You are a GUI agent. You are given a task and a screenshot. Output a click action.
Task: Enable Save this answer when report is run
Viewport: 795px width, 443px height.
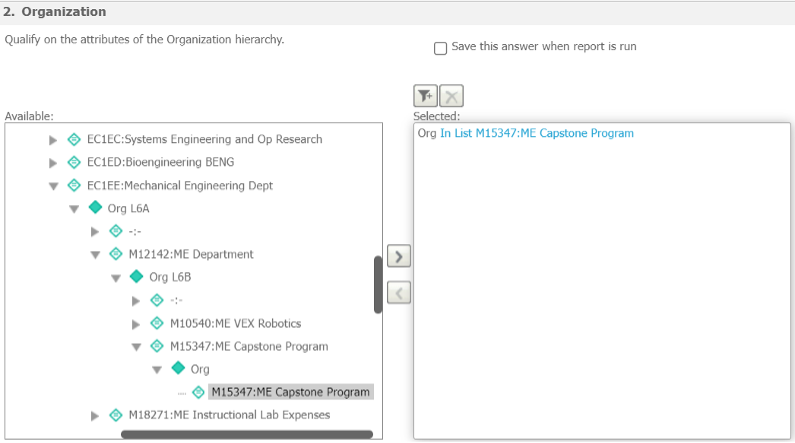click(440, 48)
